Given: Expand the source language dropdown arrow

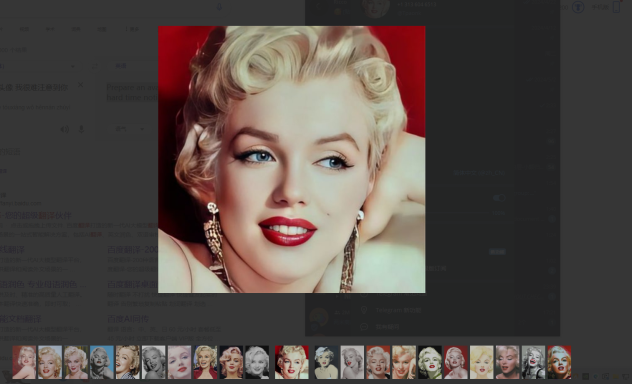Looking at the screenshot, I should click(73, 66).
